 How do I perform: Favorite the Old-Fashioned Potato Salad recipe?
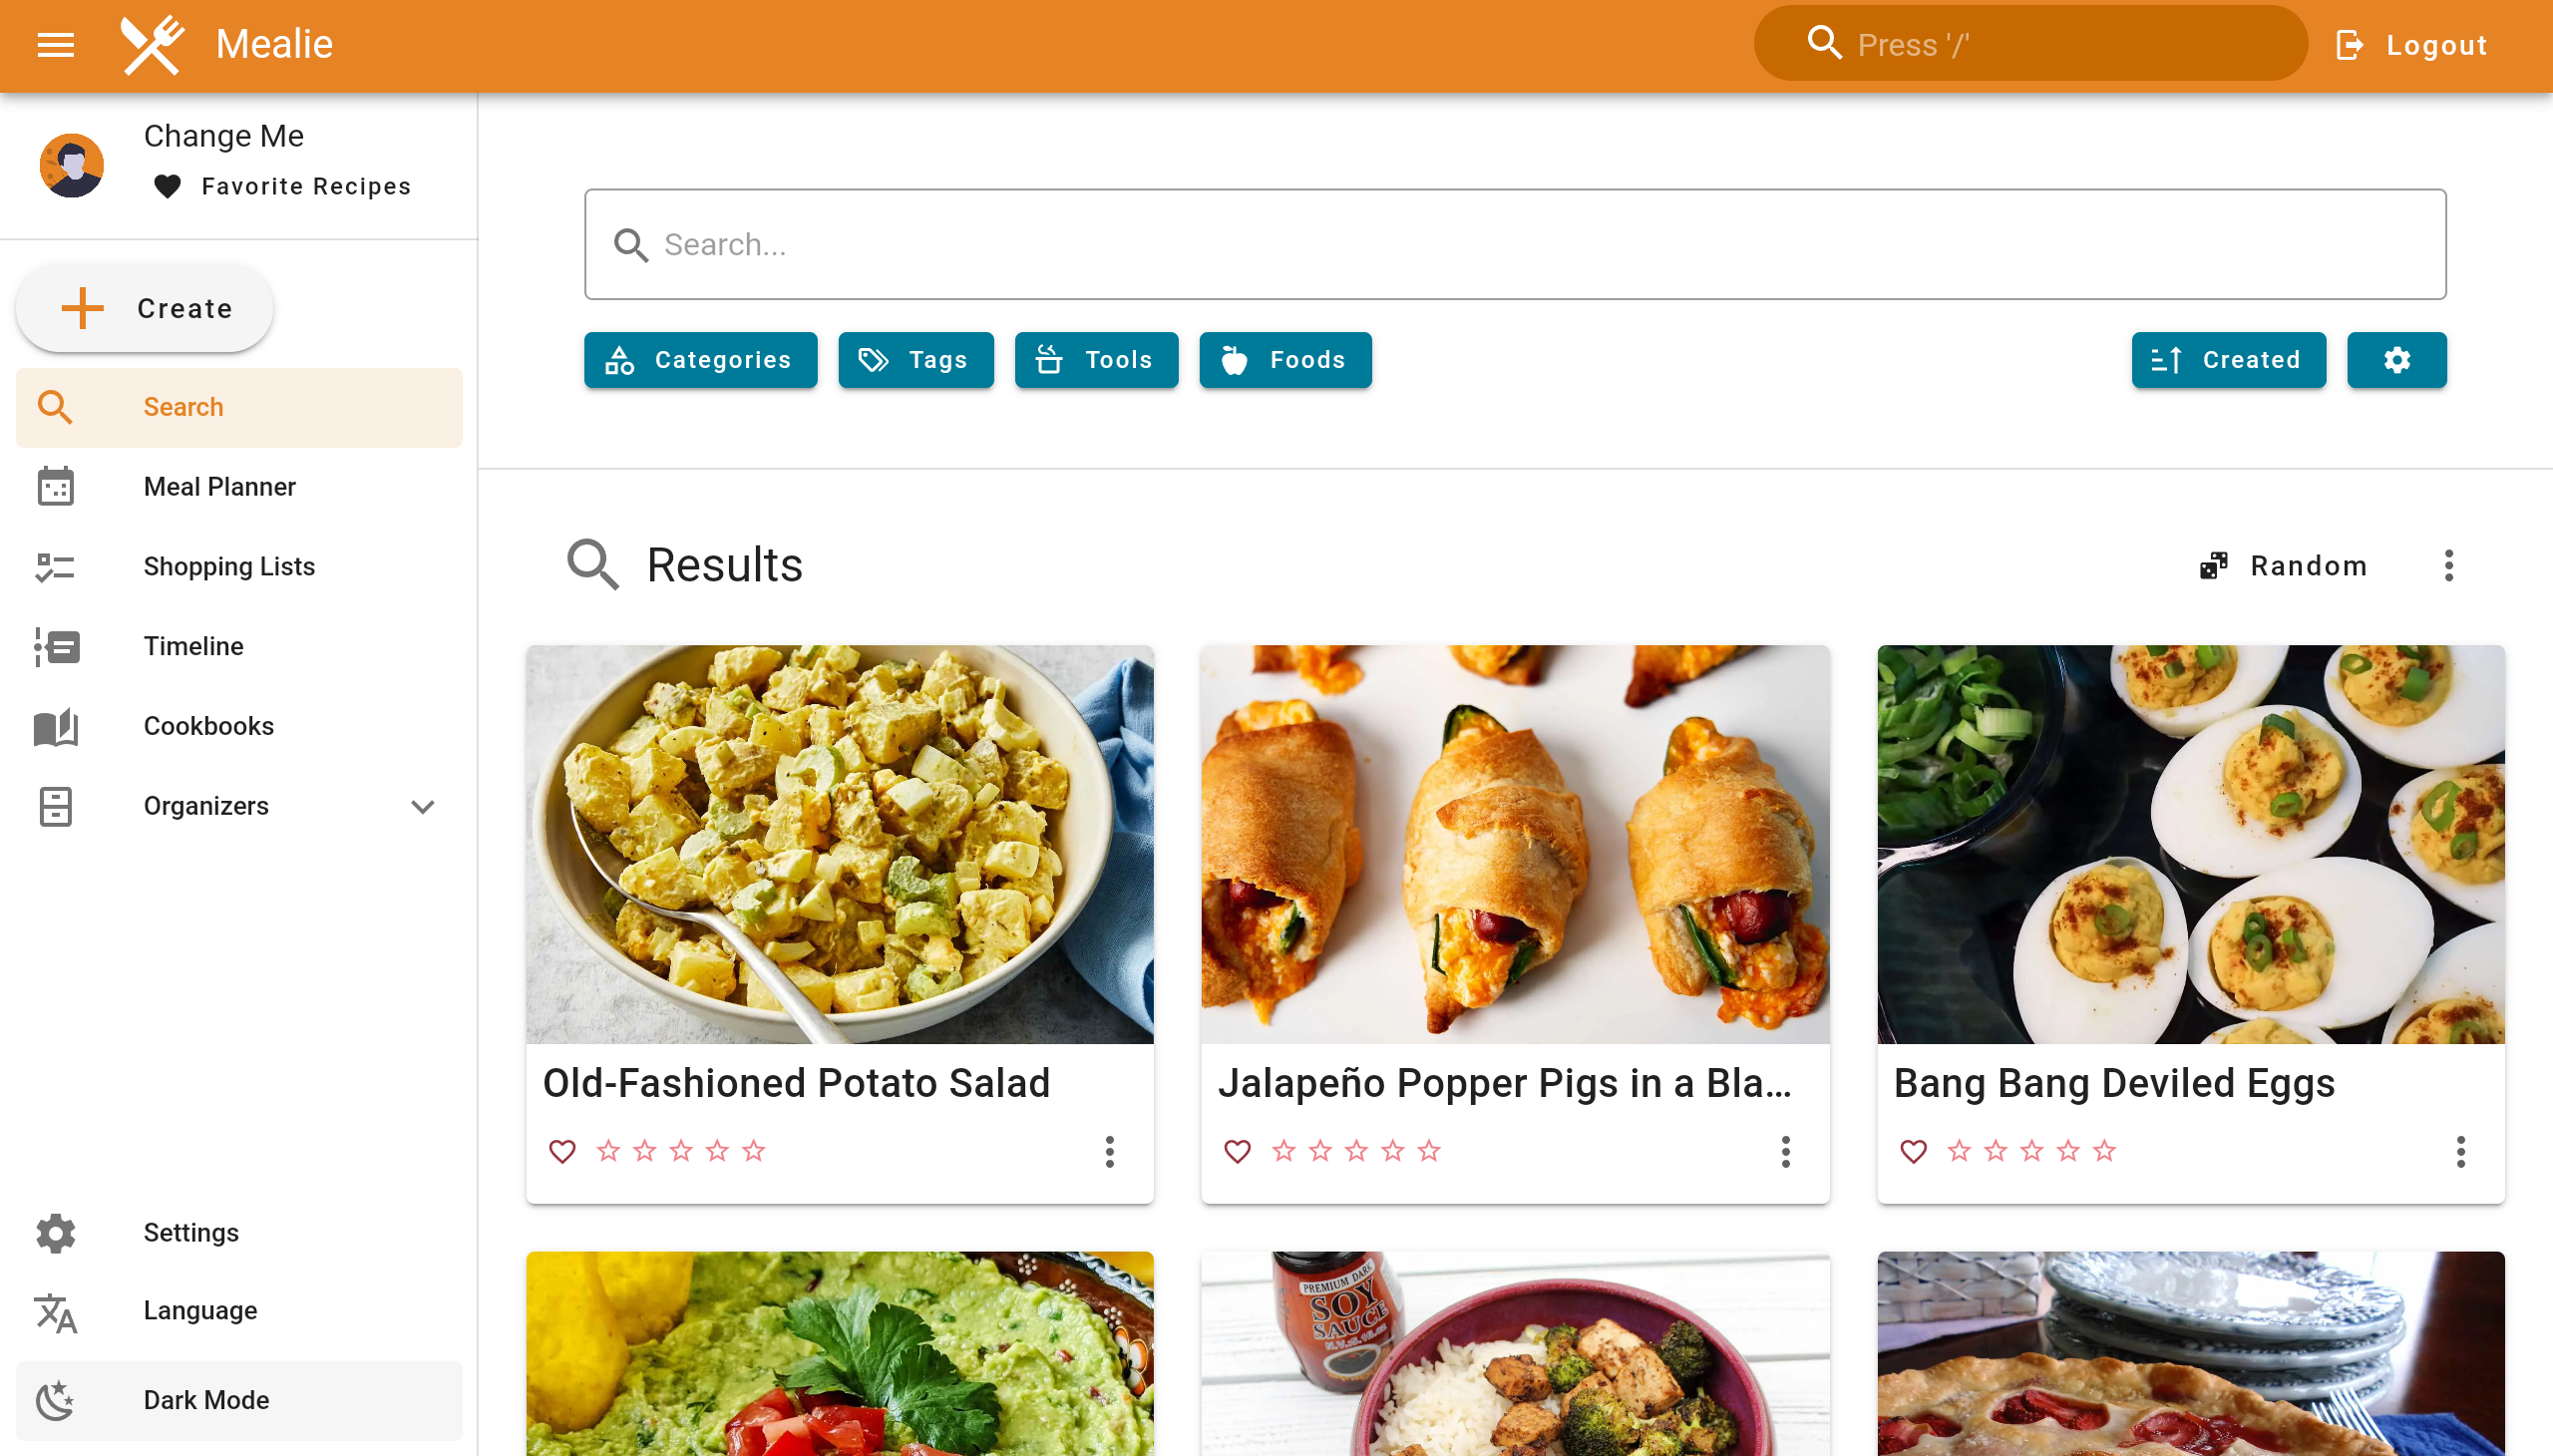point(562,1152)
